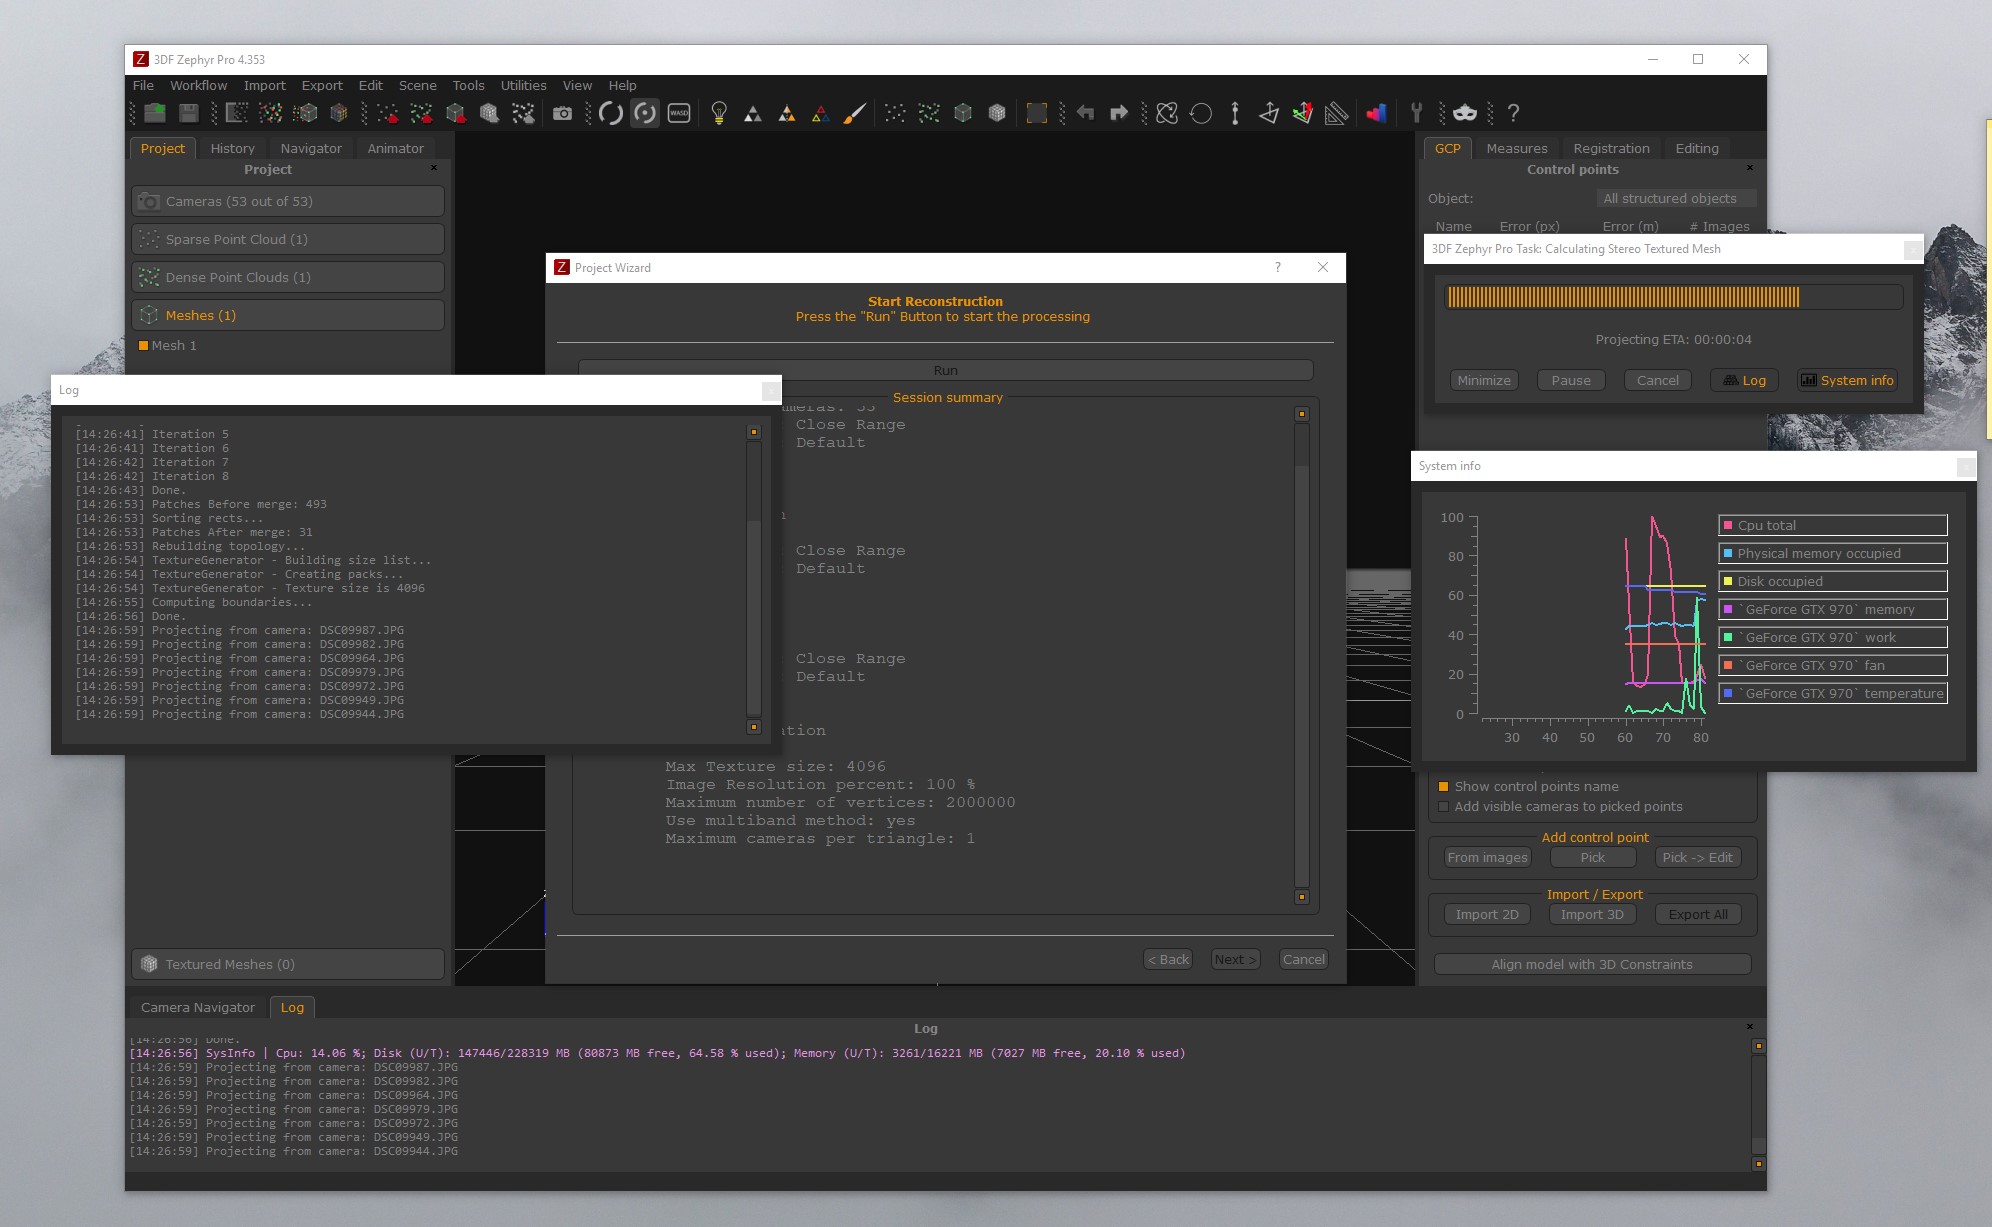The width and height of the screenshot is (1992, 1227).
Task: Click the floppy disk save icon
Action: [x=189, y=113]
